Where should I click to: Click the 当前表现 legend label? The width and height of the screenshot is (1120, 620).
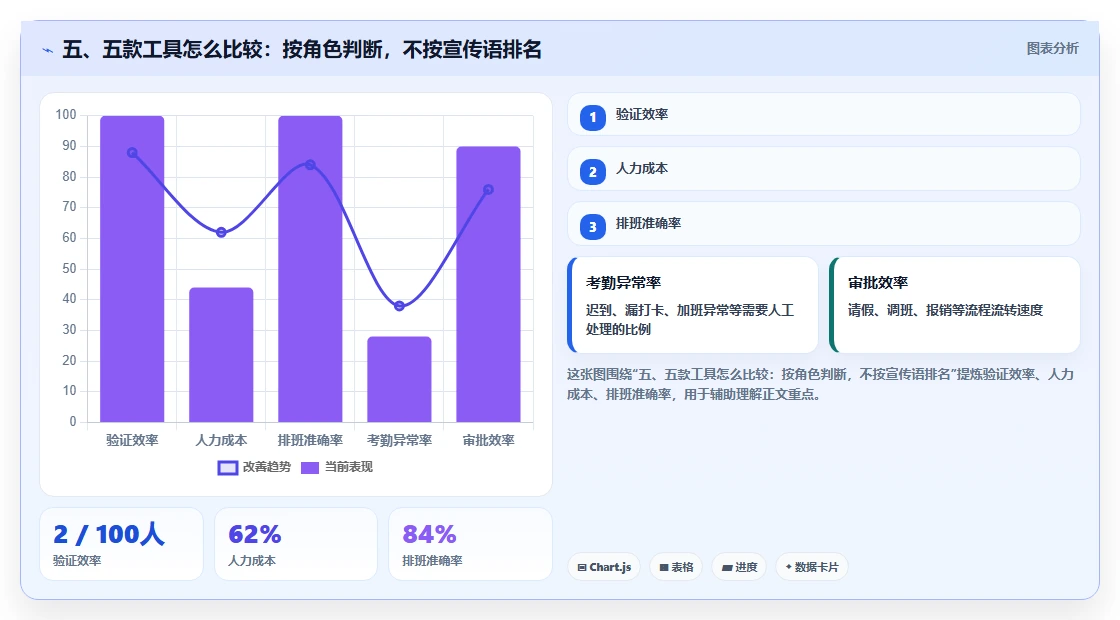[x=349, y=467]
